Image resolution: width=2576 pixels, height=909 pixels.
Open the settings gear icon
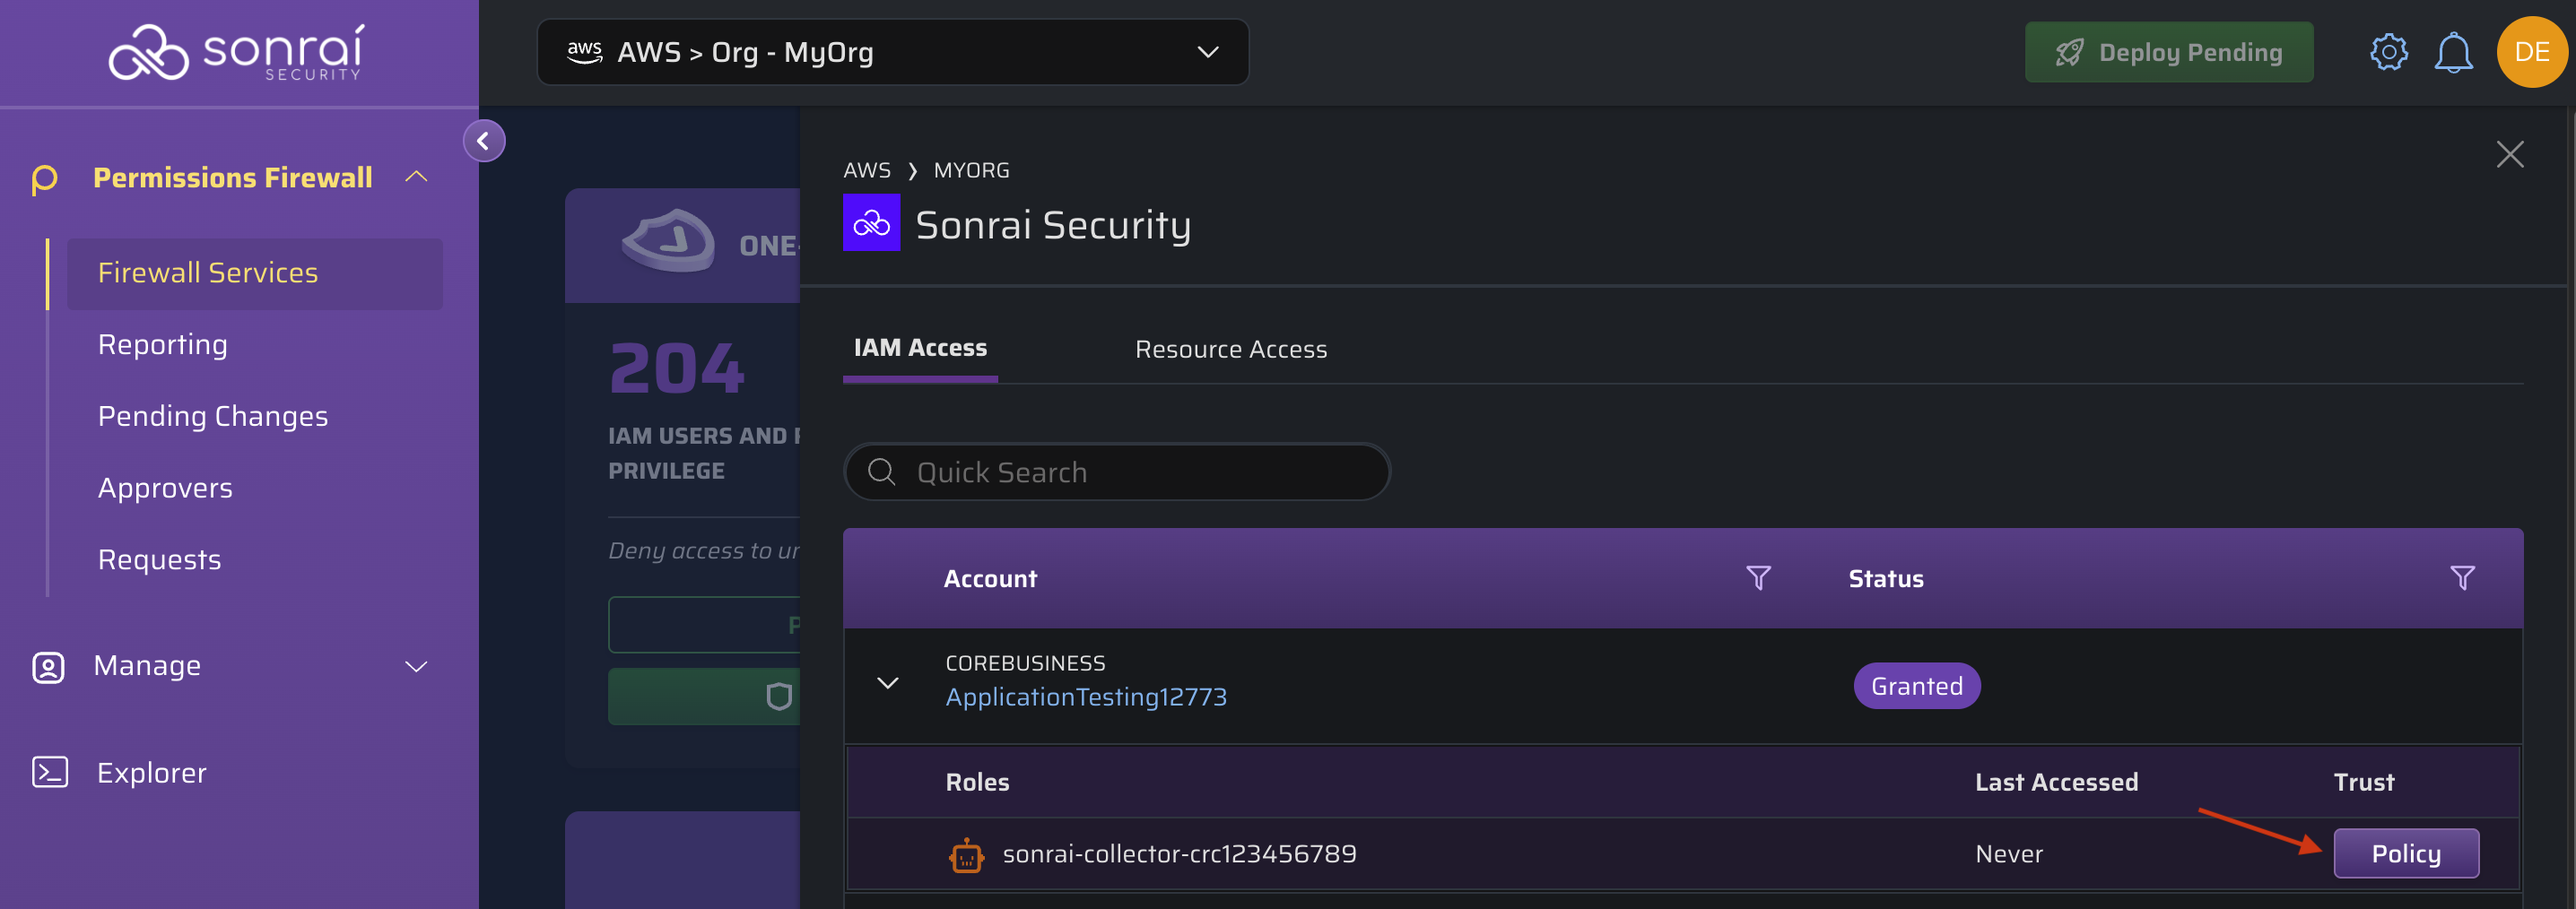coord(2389,52)
